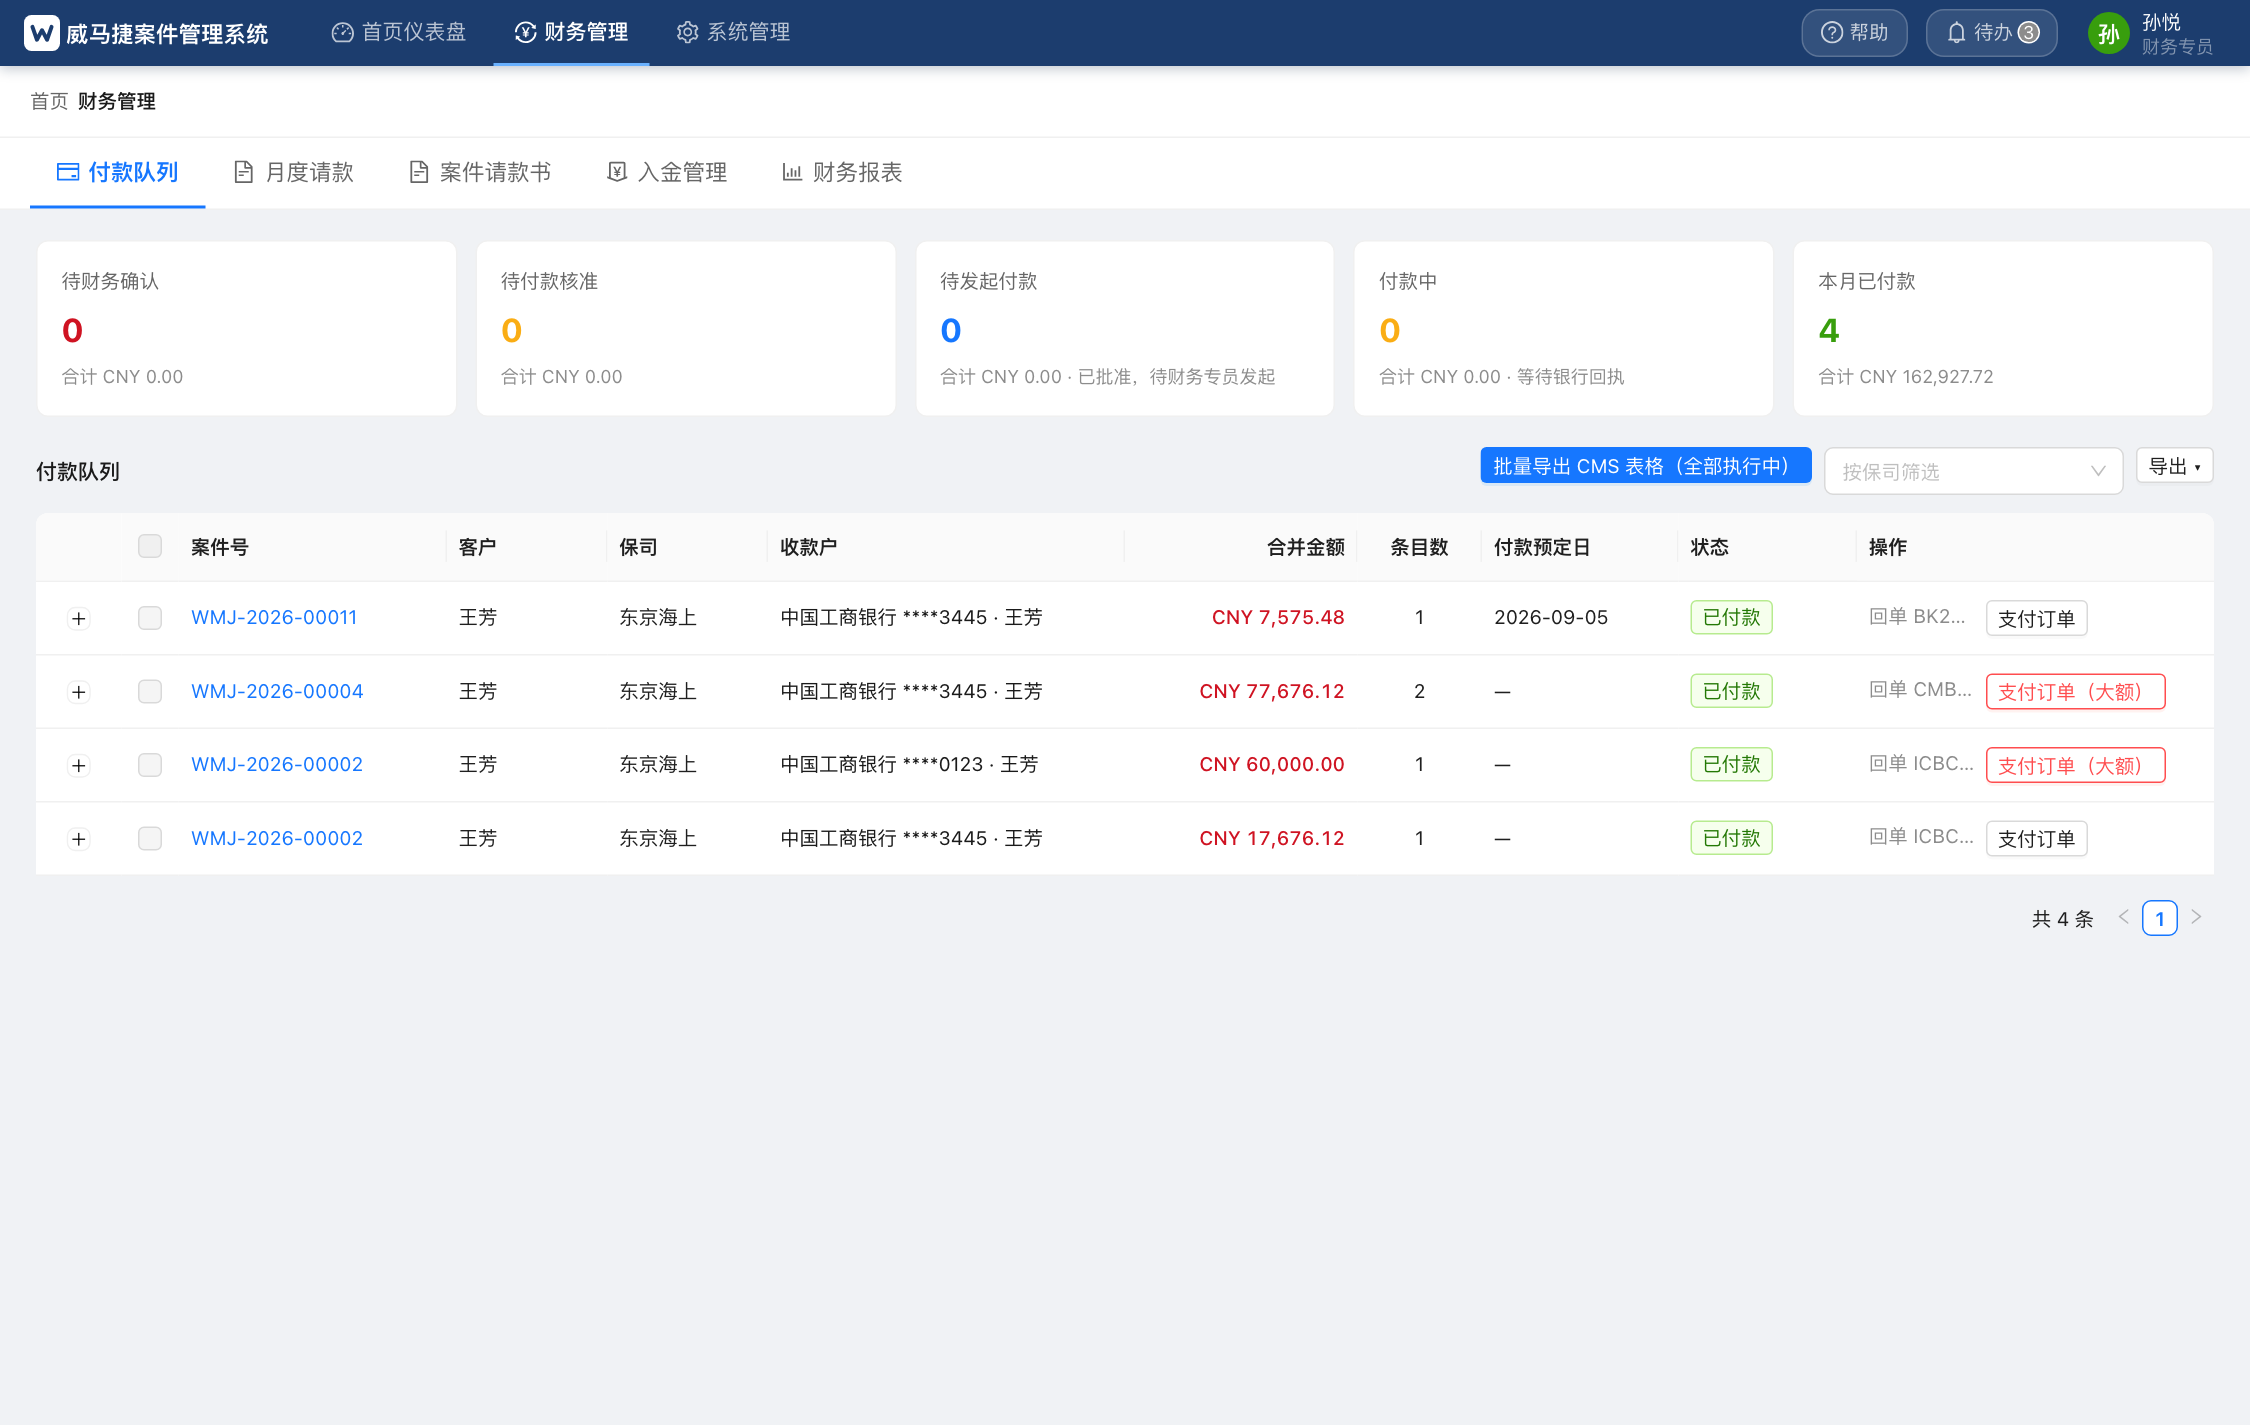Click the 合并金额 column header
The width and height of the screenshot is (2250, 1425).
point(1305,547)
